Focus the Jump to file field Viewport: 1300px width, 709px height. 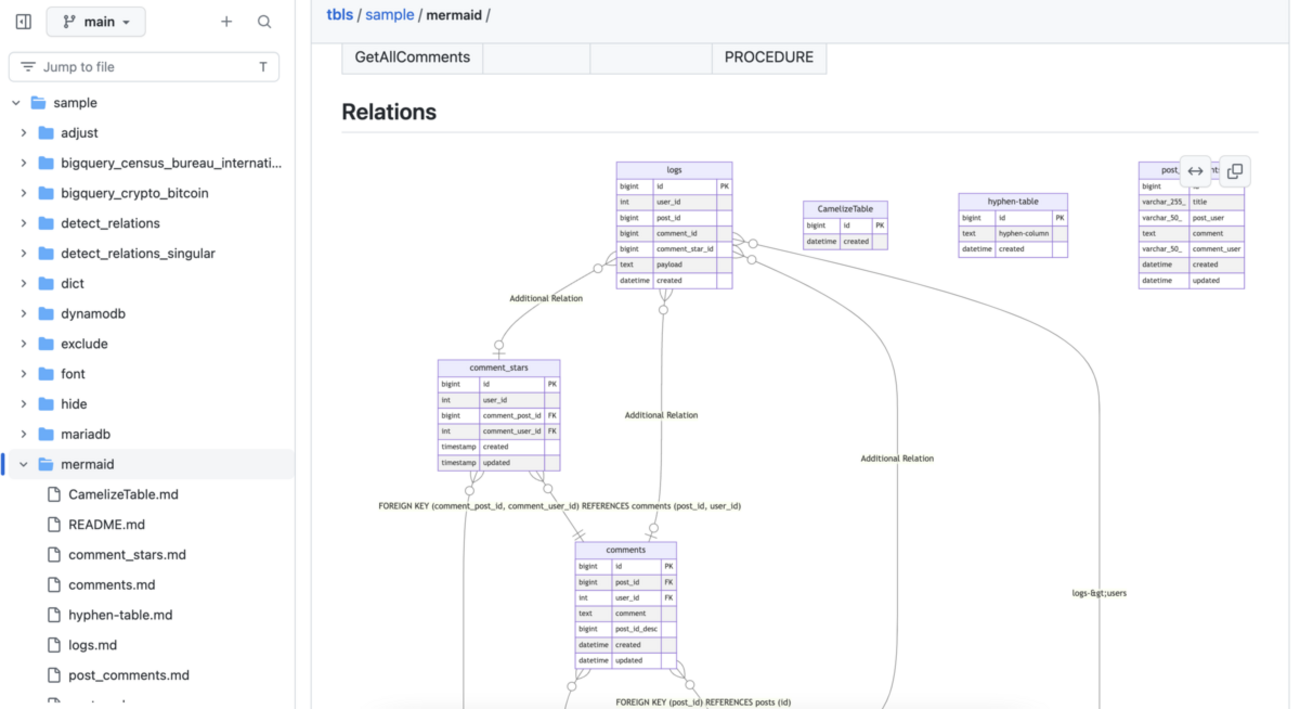coord(144,67)
